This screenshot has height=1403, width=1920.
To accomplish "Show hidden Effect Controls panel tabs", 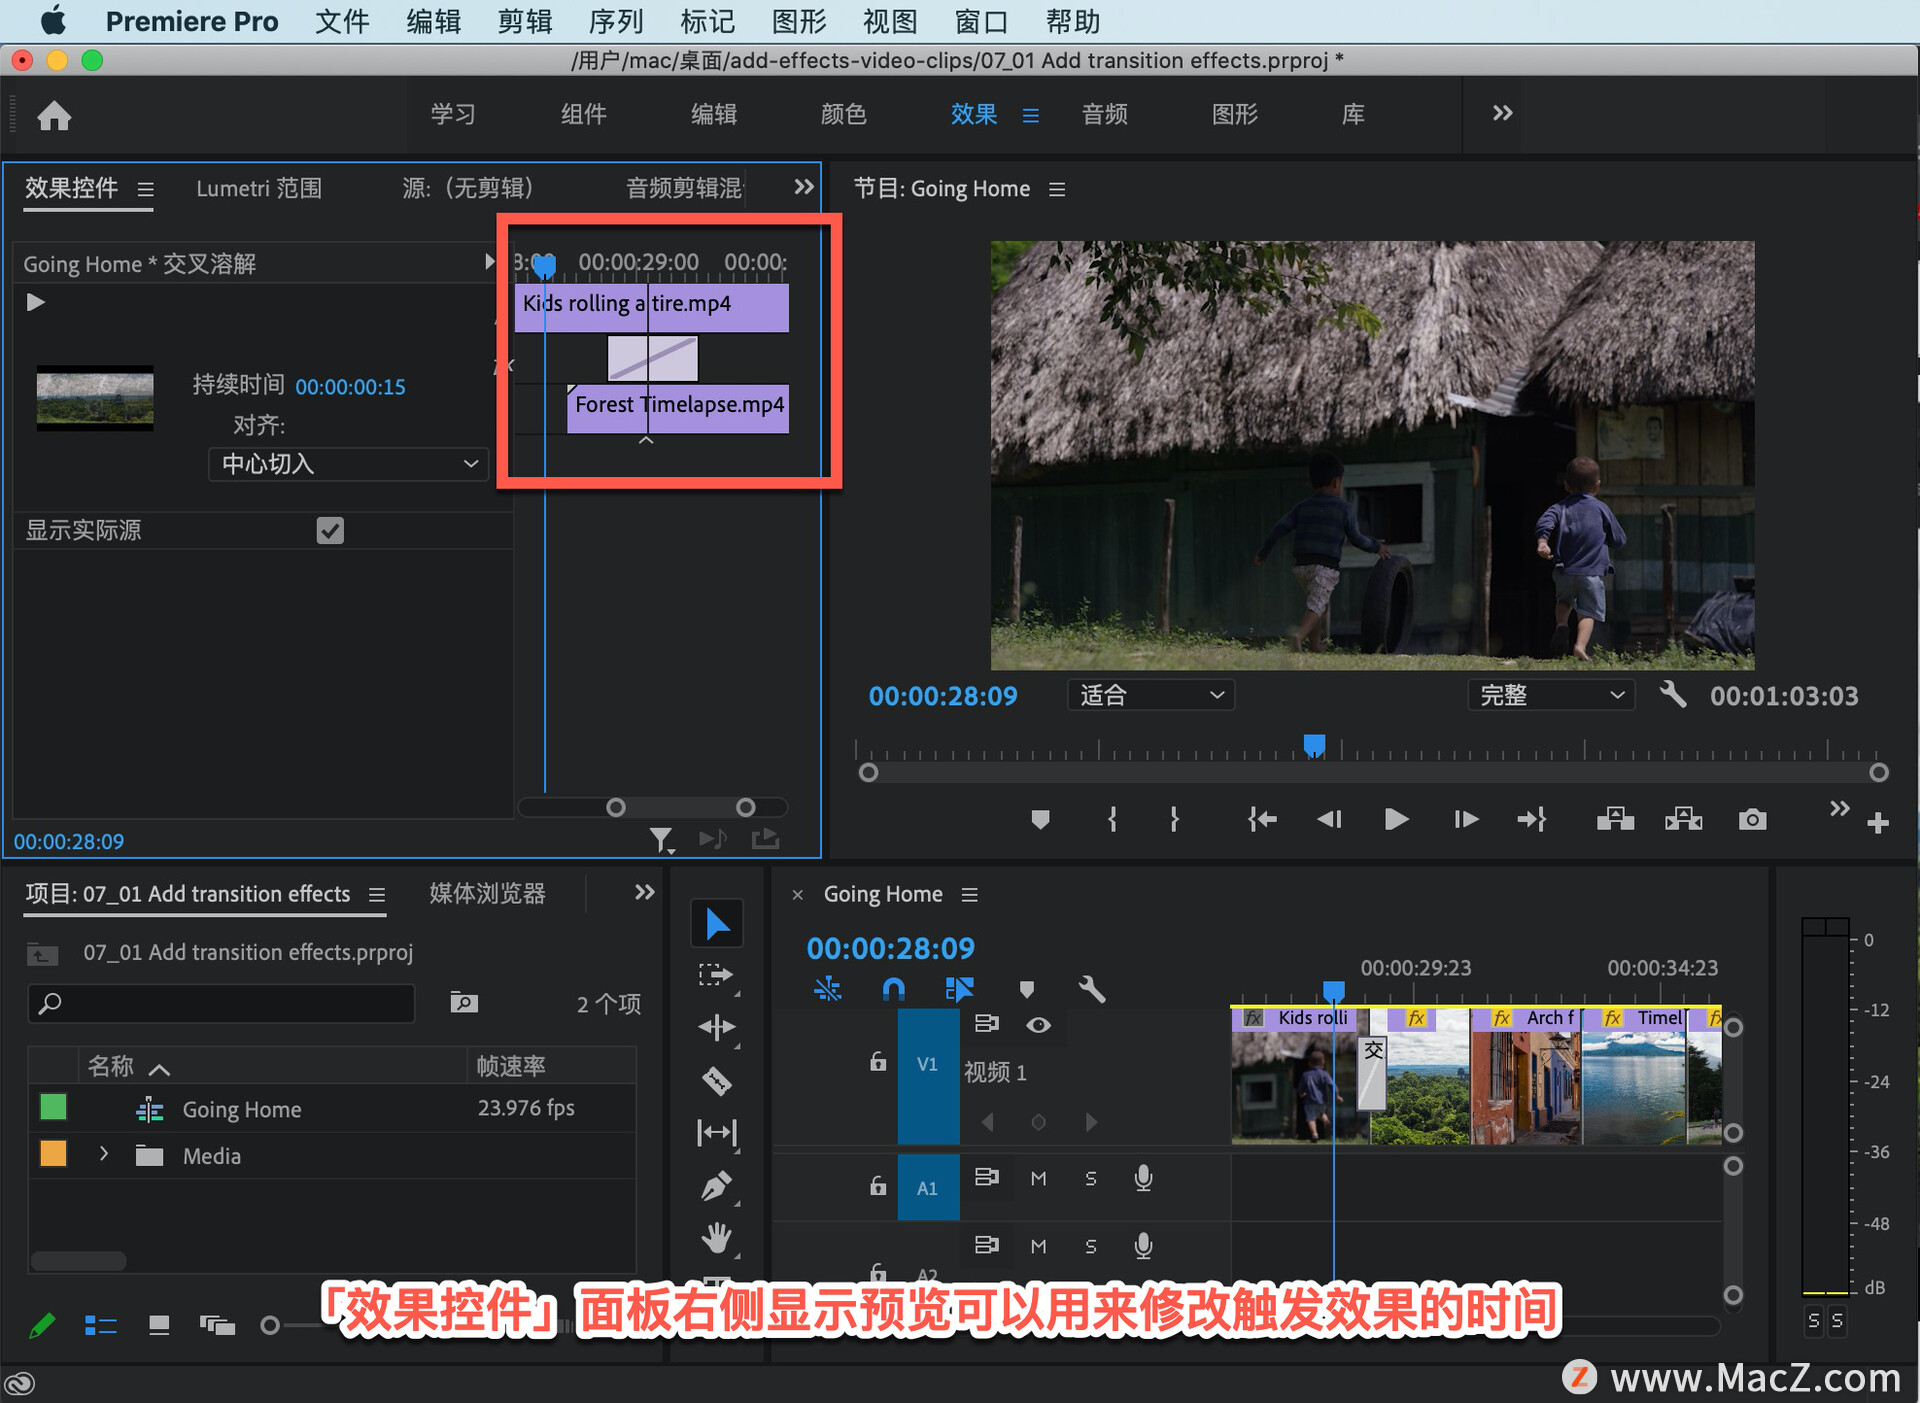I will (803, 187).
